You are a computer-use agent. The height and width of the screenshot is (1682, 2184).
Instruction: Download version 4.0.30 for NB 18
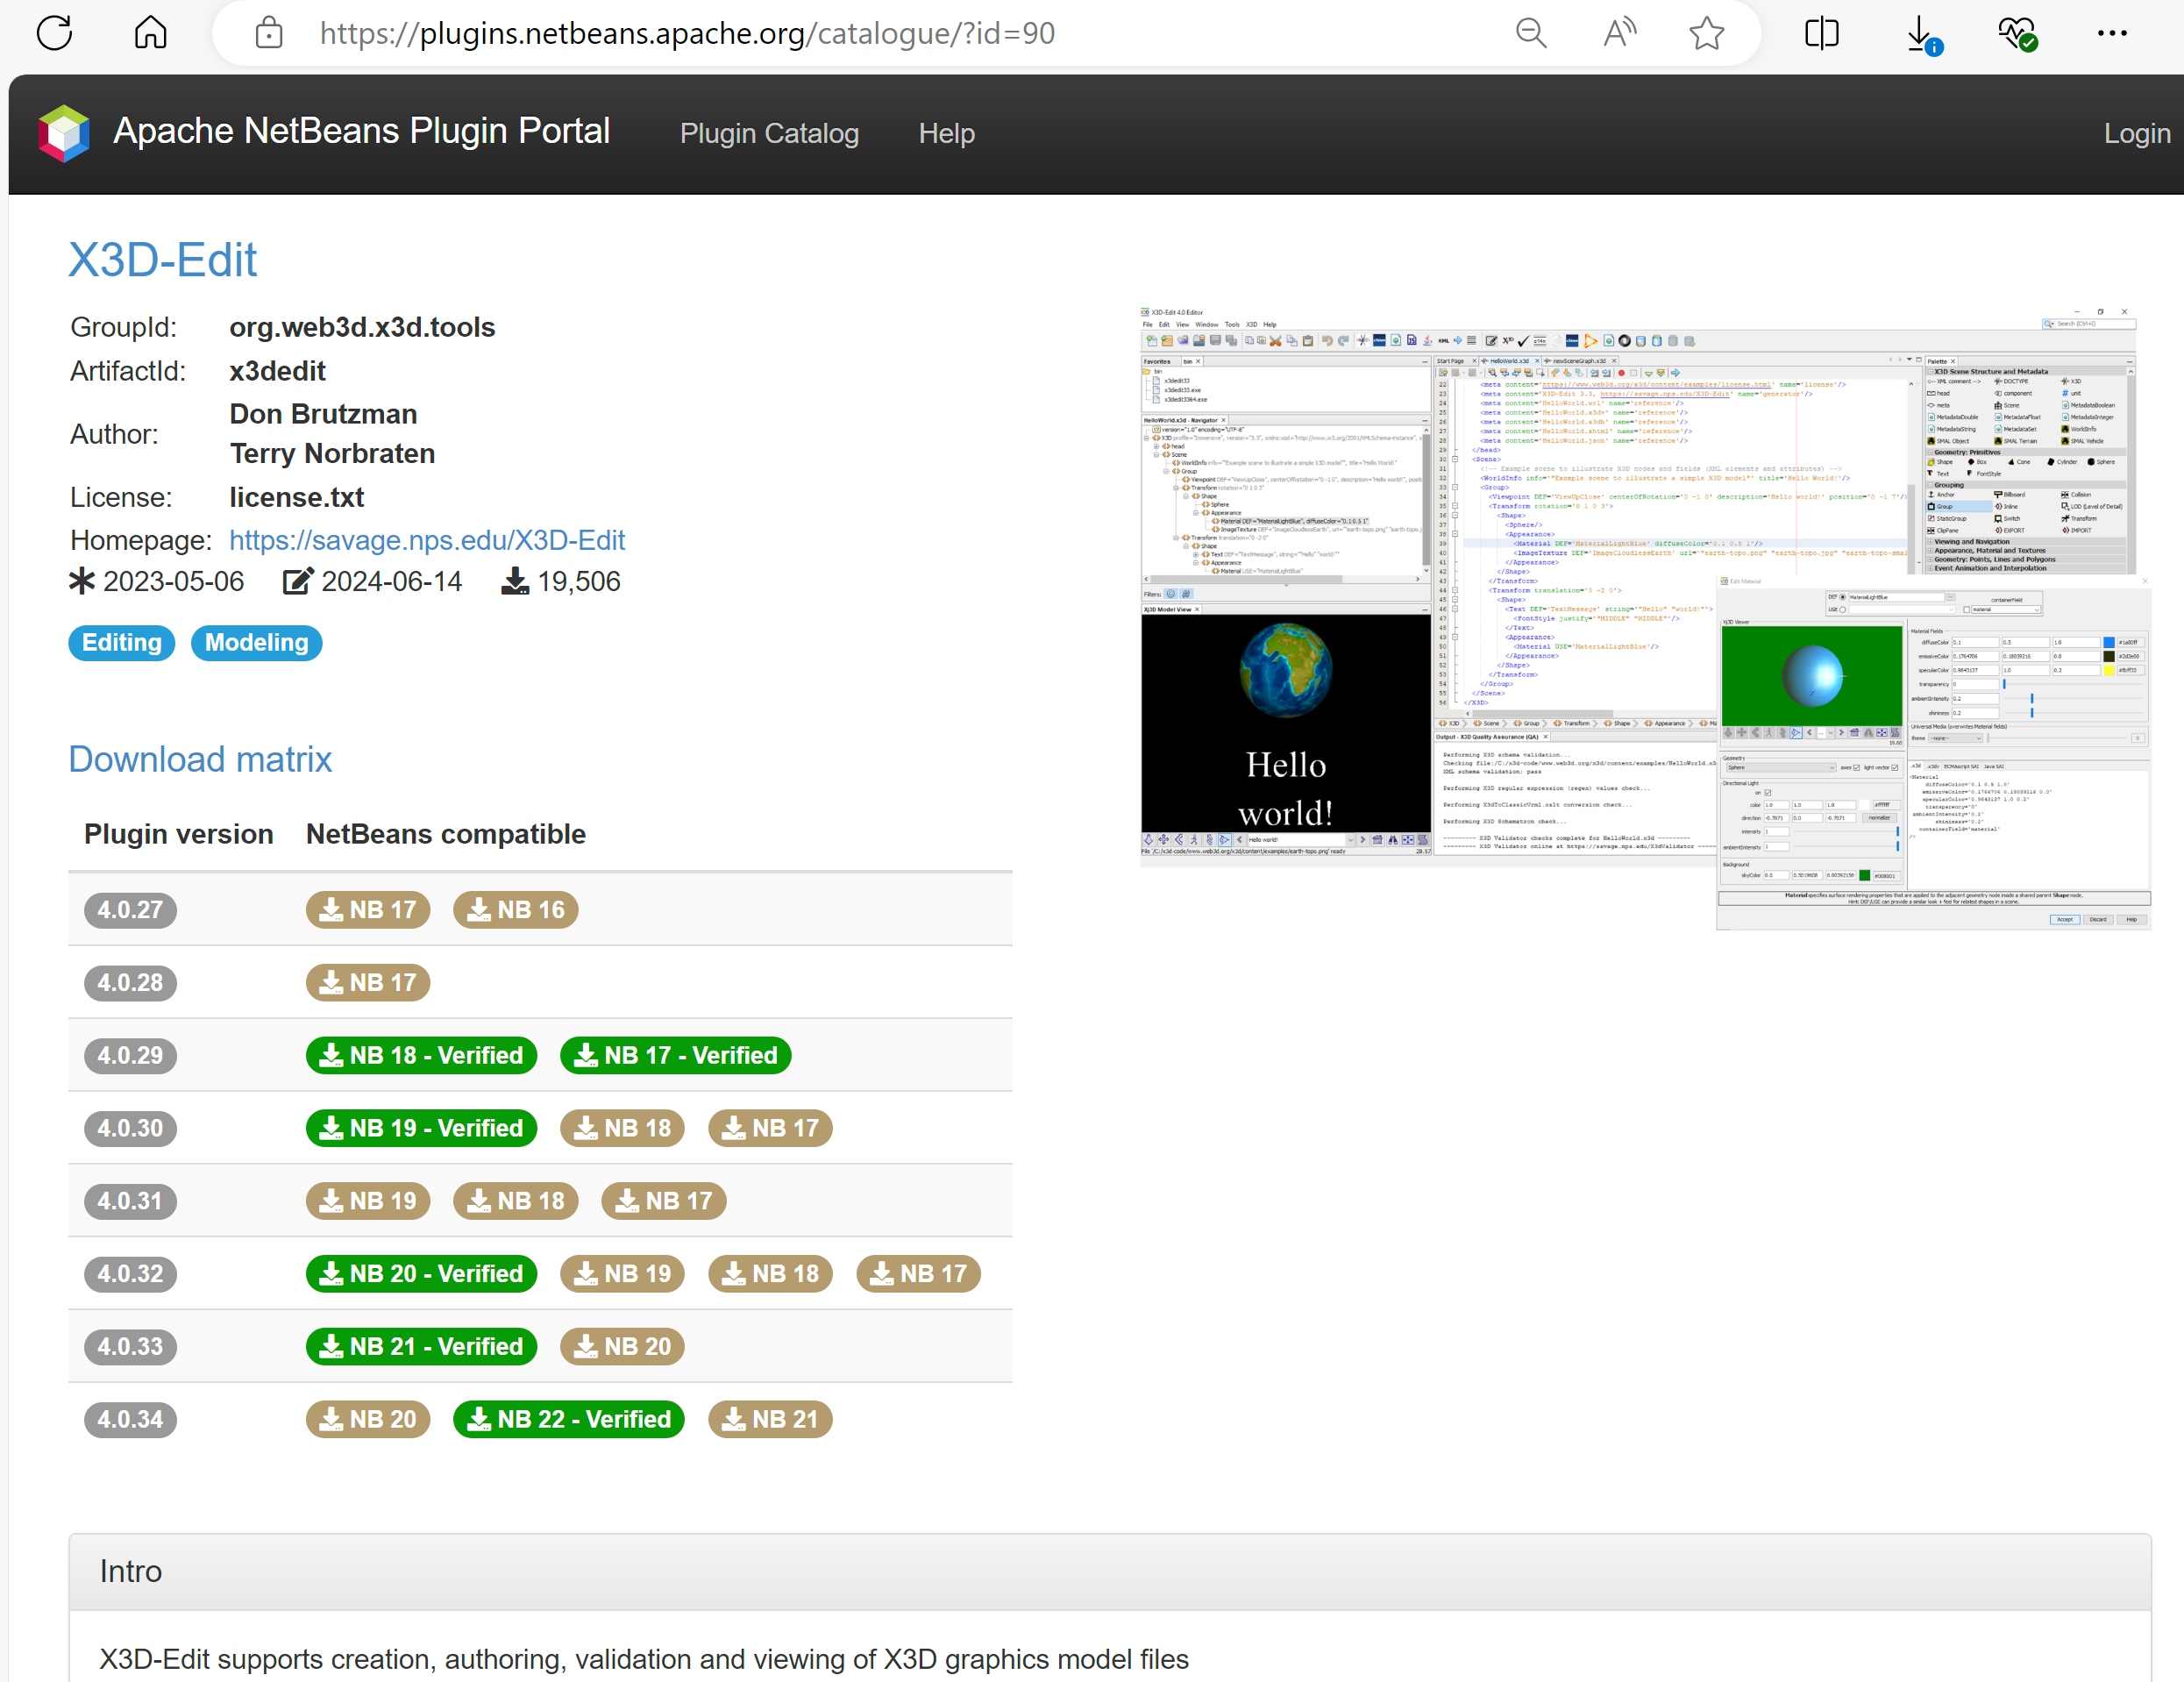click(623, 1129)
